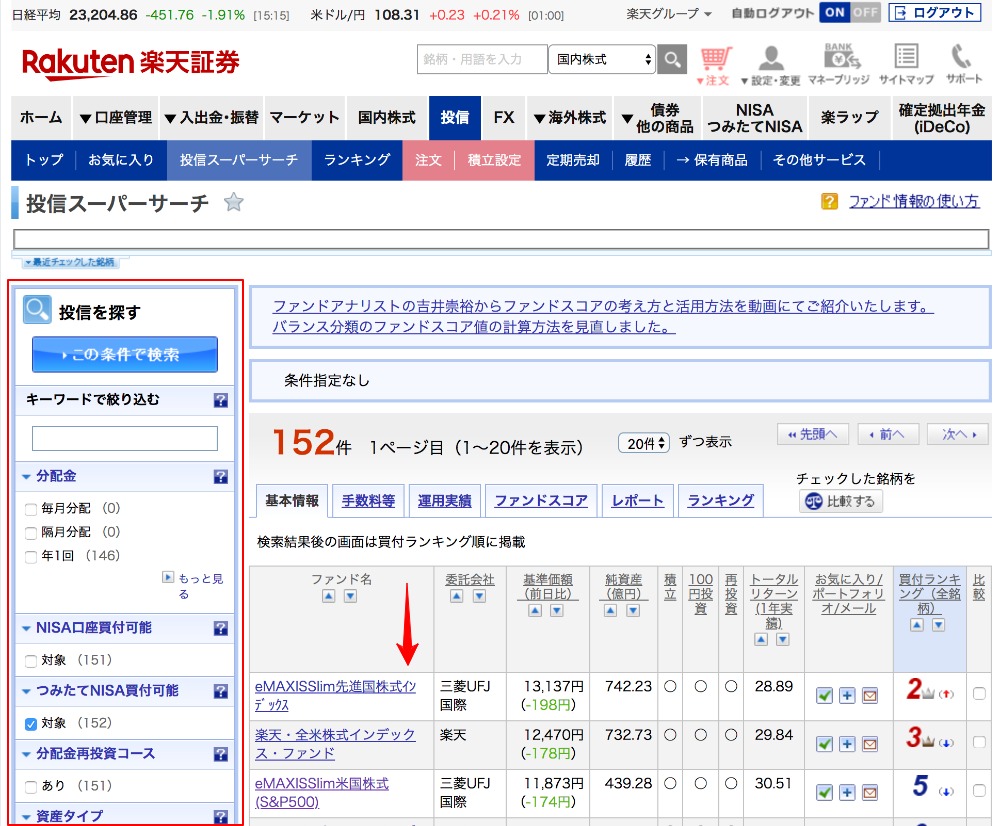Click the ログアウト button
This screenshot has width=1000, height=826.
(x=934, y=13)
